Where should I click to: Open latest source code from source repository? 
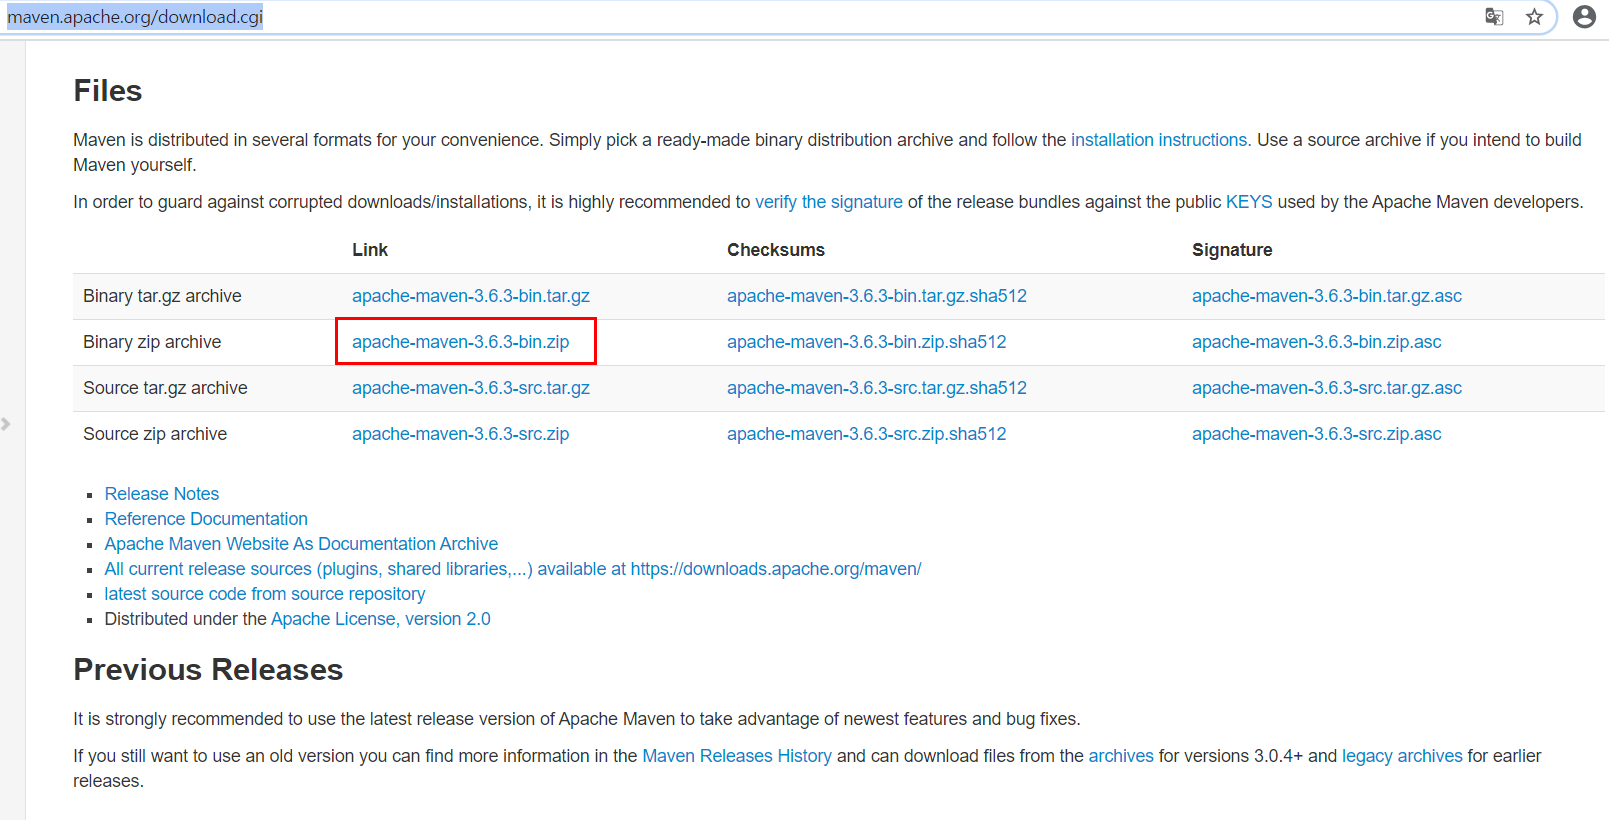coord(265,594)
